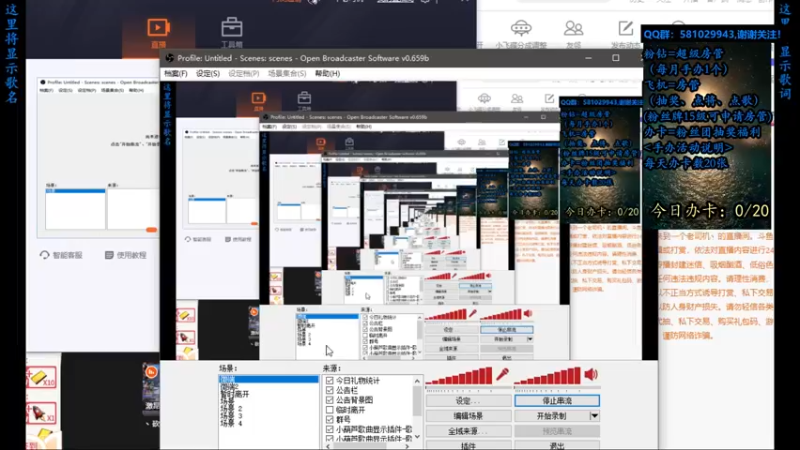This screenshot has width=800, height=450.
Task: Click the 全域来源... button
Action: (x=468, y=431)
